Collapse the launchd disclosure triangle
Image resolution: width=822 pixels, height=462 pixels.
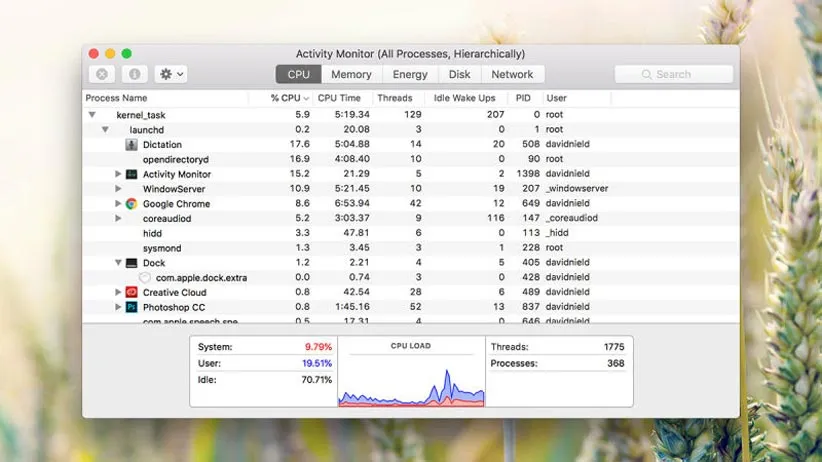105,129
